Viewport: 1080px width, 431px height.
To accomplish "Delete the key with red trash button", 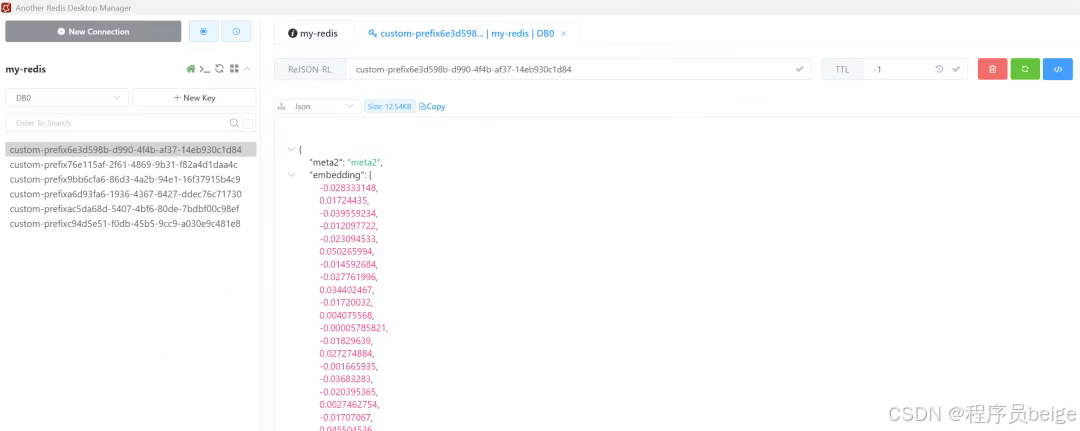I will 993,70.
